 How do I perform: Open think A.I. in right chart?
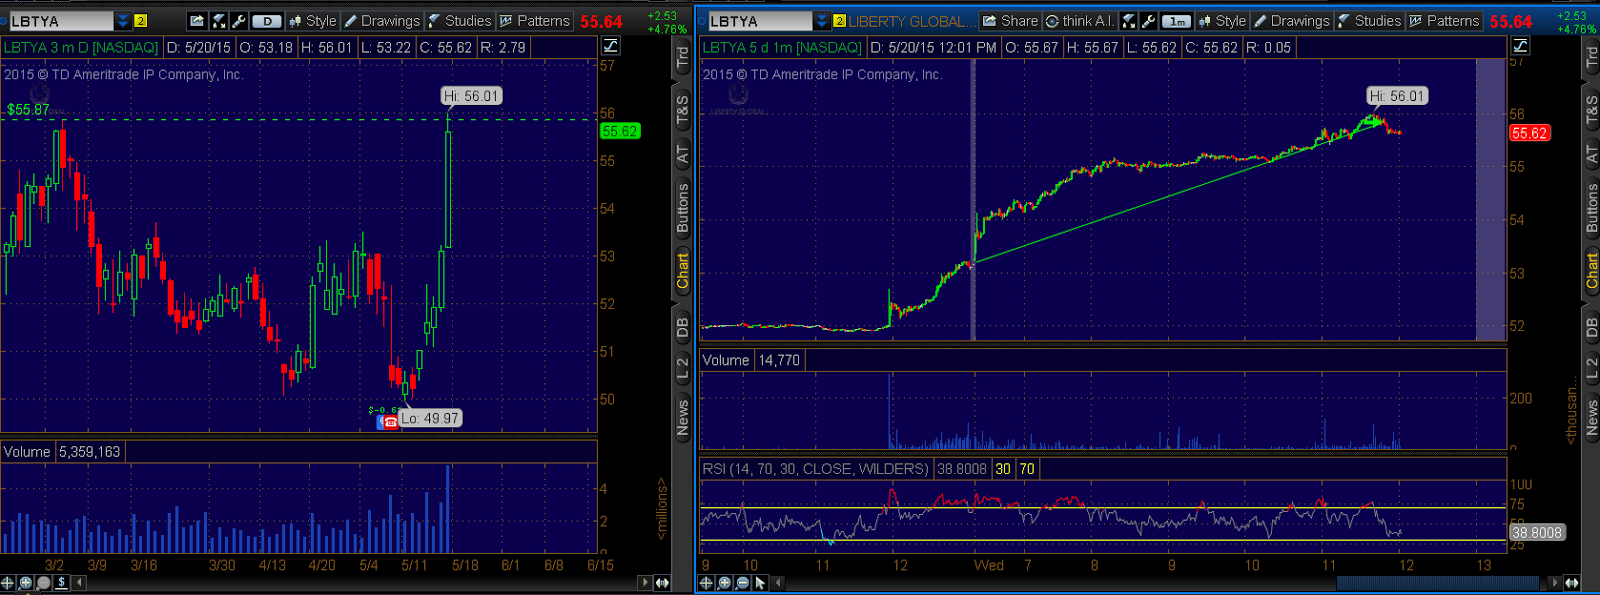[1079, 21]
